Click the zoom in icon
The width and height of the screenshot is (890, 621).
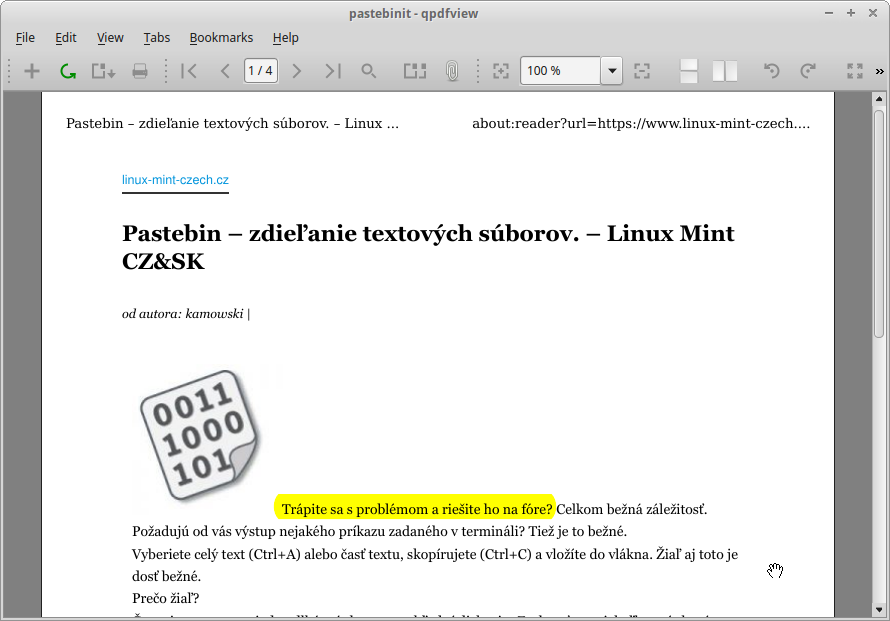[501, 71]
